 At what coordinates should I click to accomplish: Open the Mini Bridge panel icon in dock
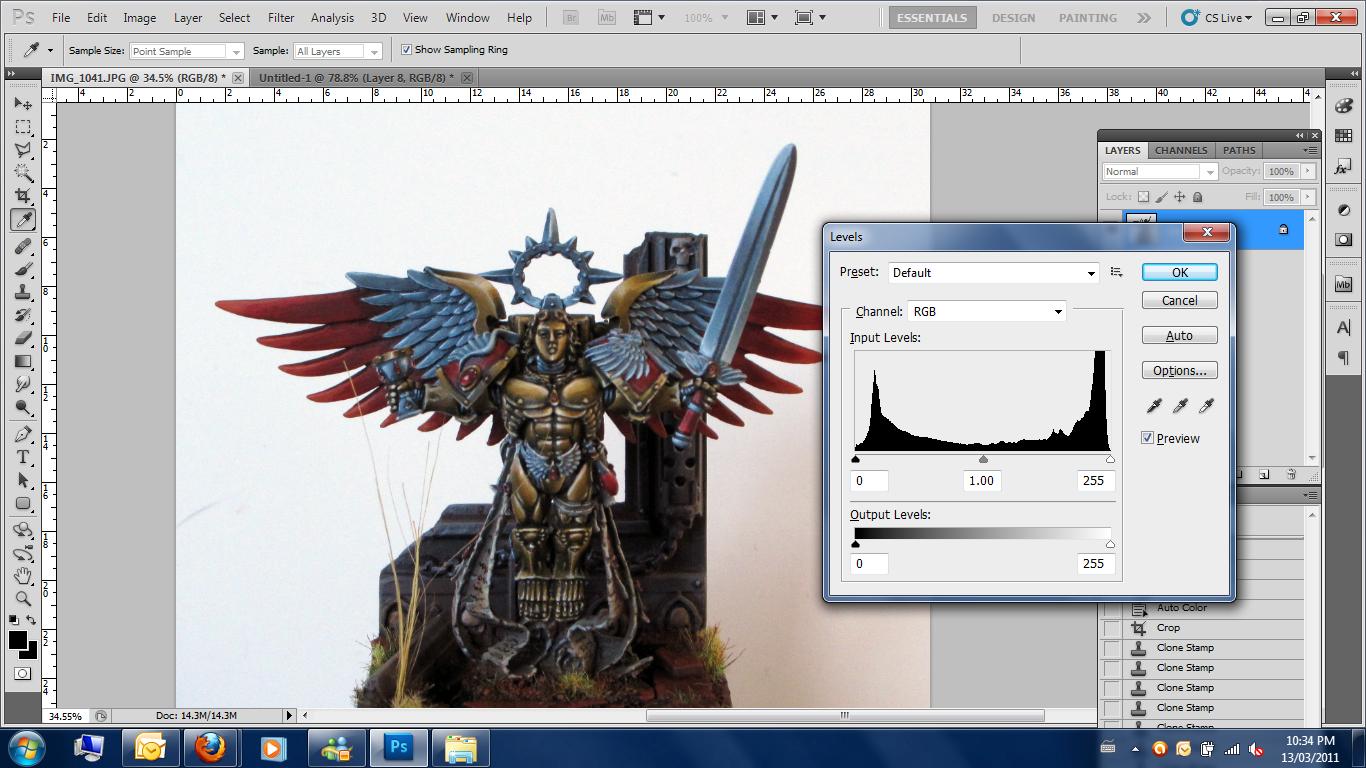click(x=1343, y=284)
